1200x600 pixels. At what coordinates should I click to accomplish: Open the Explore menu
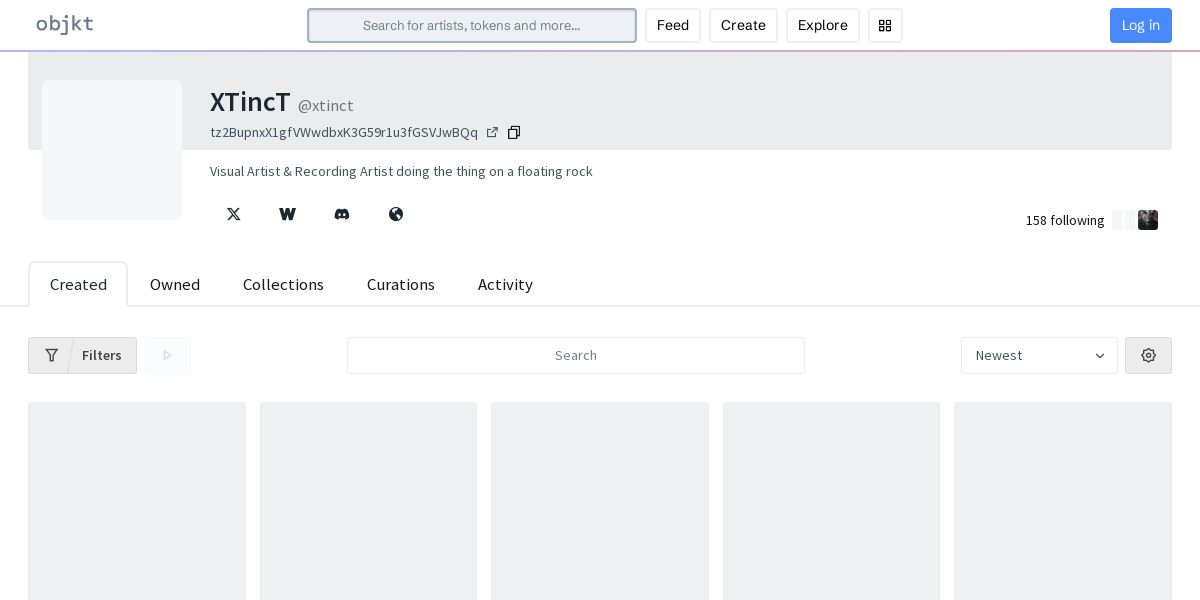tap(822, 26)
